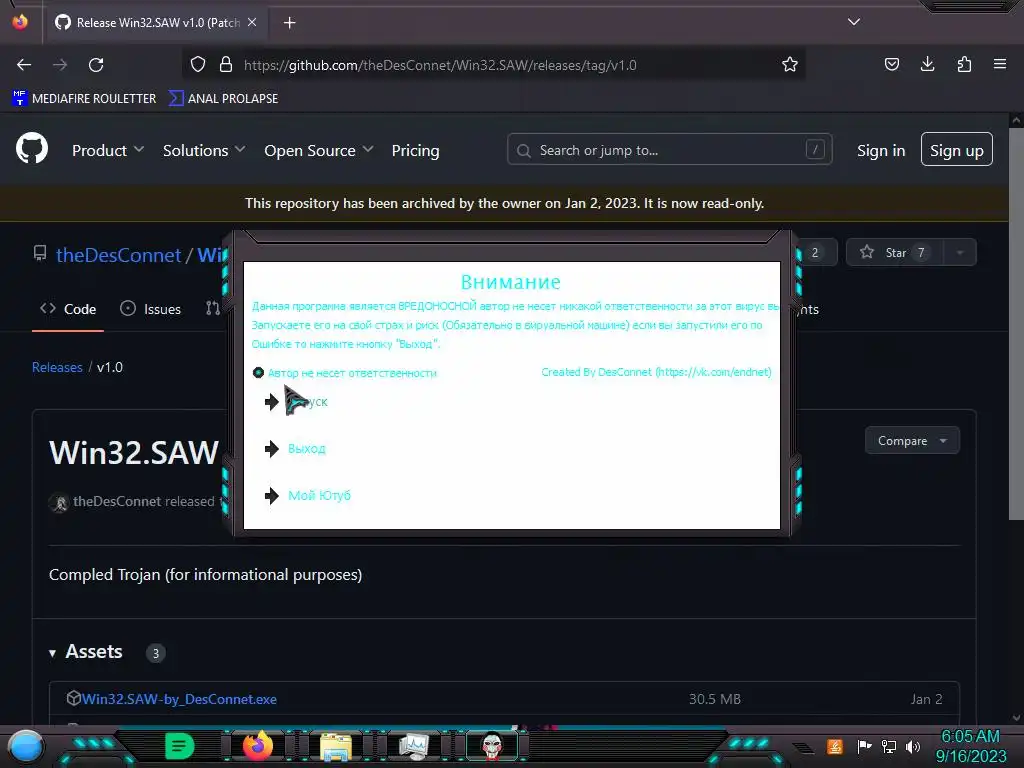Click the Java update tray icon
1024x768 pixels.
click(x=834, y=746)
